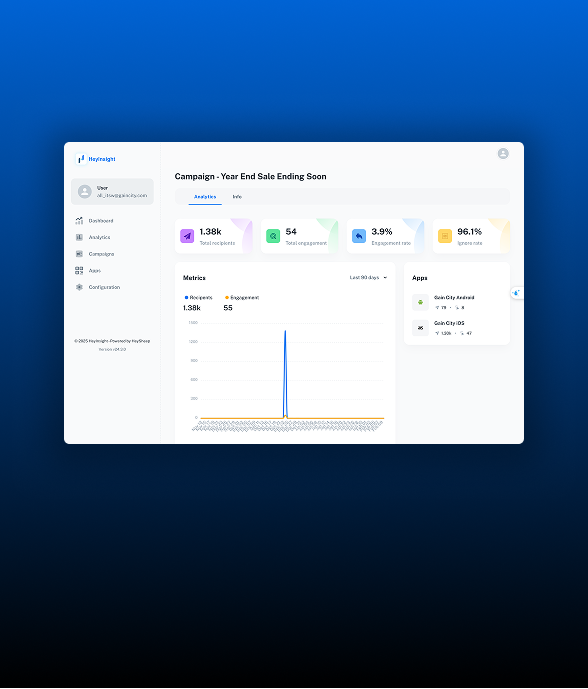The image size is (588, 689).
Task: Toggle the Engagement series in chart legend
Action: click(x=242, y=297)
